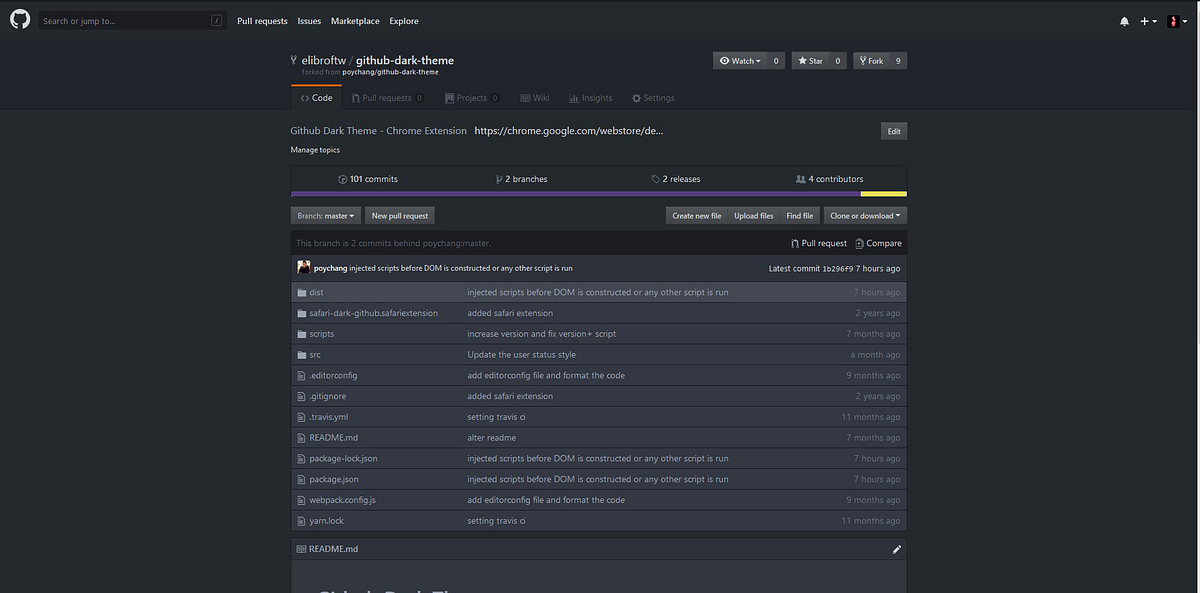The width and height of the screenshot is (1200, 593).
Task: Open the Settings tab
Action: pos(653,98)
